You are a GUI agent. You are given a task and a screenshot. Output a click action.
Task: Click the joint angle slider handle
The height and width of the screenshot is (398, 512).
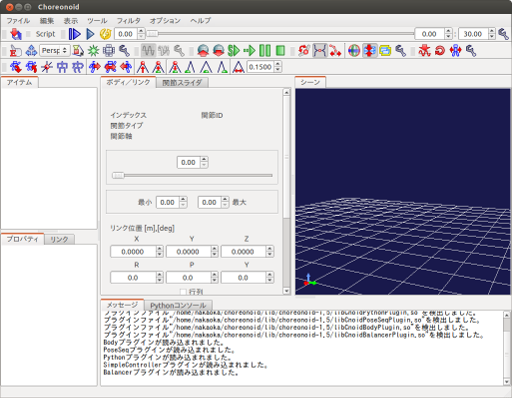(x=118, y=175)
